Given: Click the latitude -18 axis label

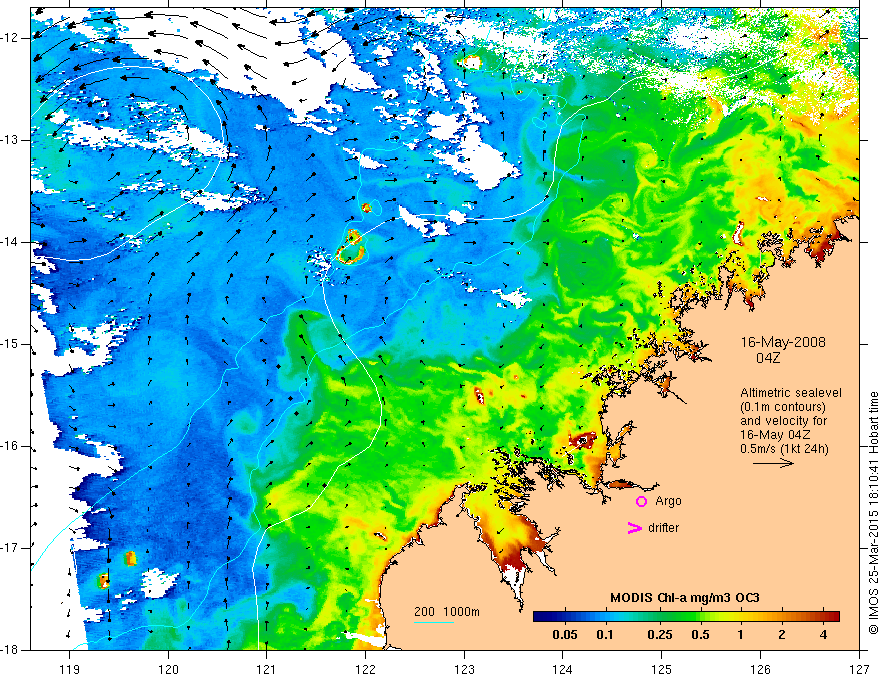Looking at the screenshot, I should coord(11,650).
